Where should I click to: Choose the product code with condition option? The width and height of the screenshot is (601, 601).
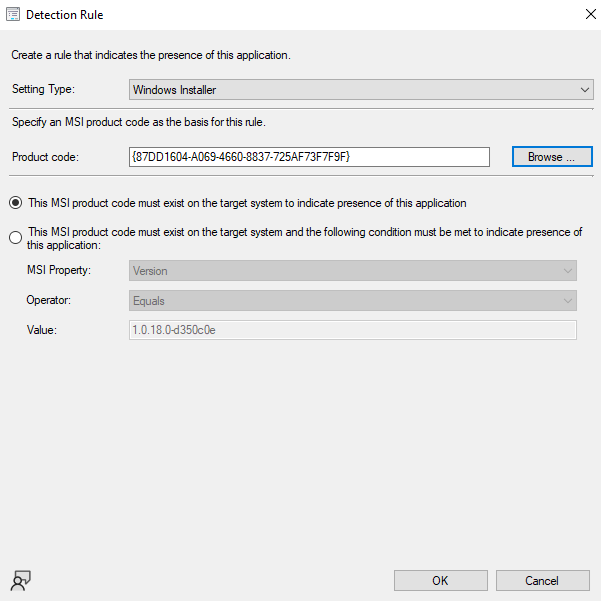[x=16, y=238]
